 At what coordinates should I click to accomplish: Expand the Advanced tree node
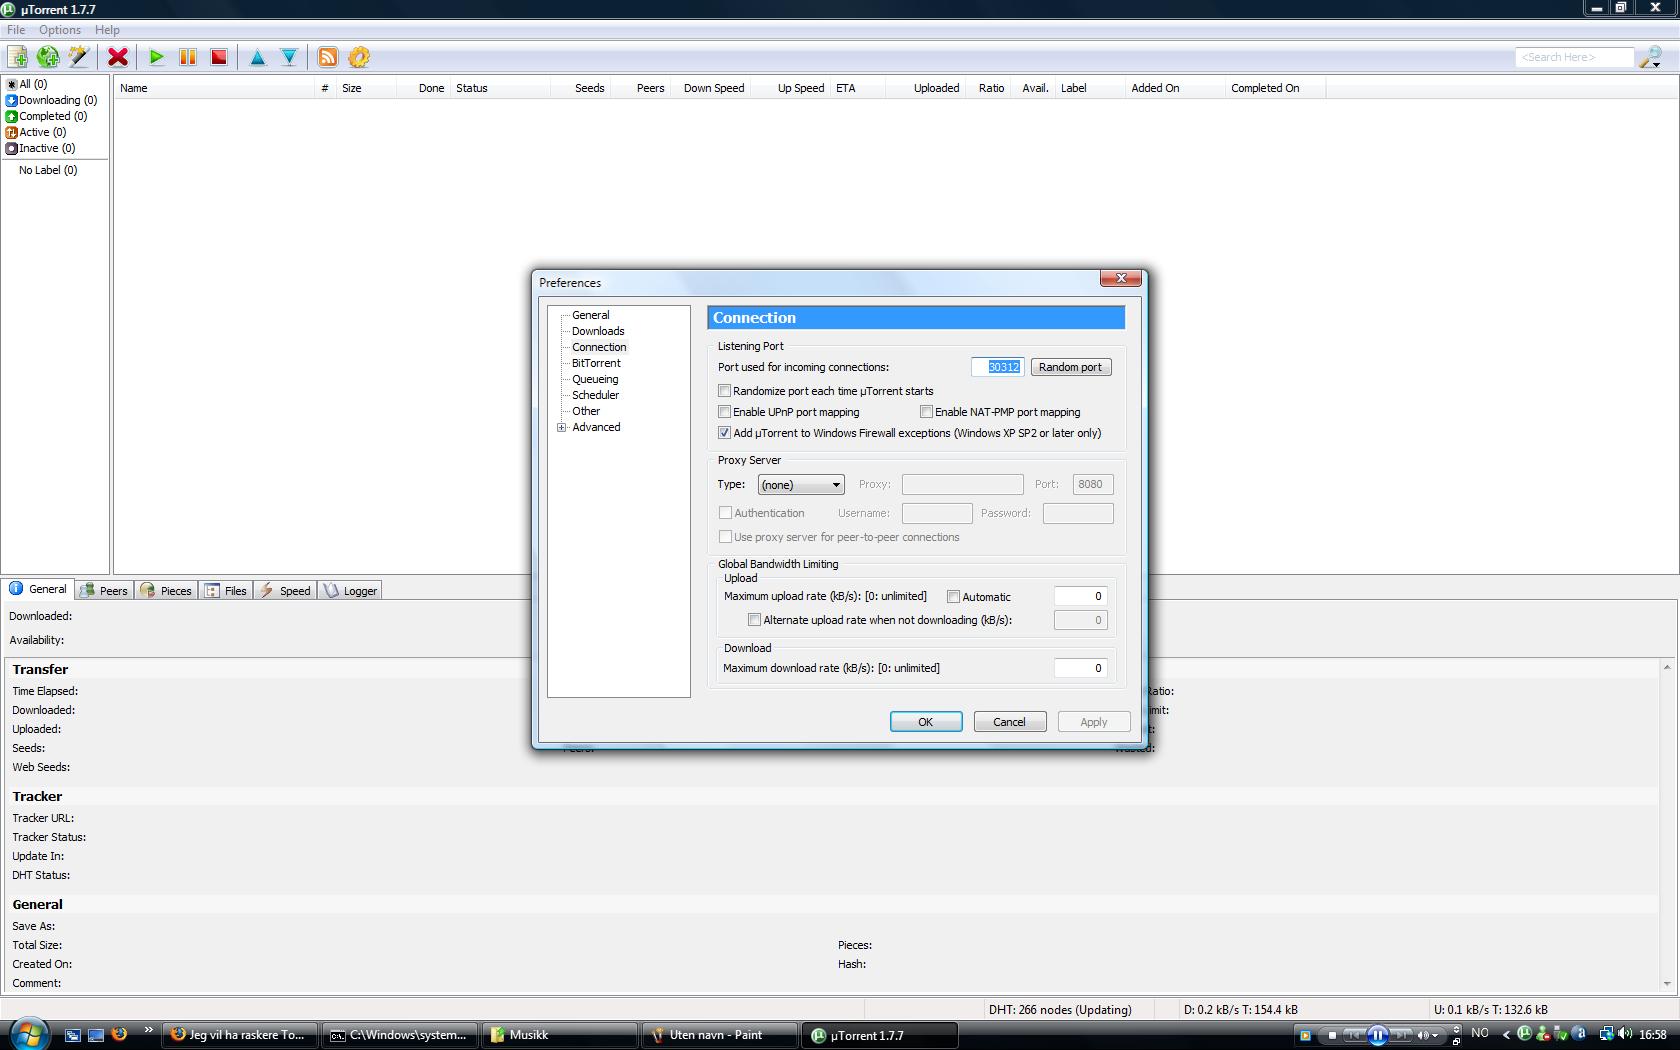point(562,427)
